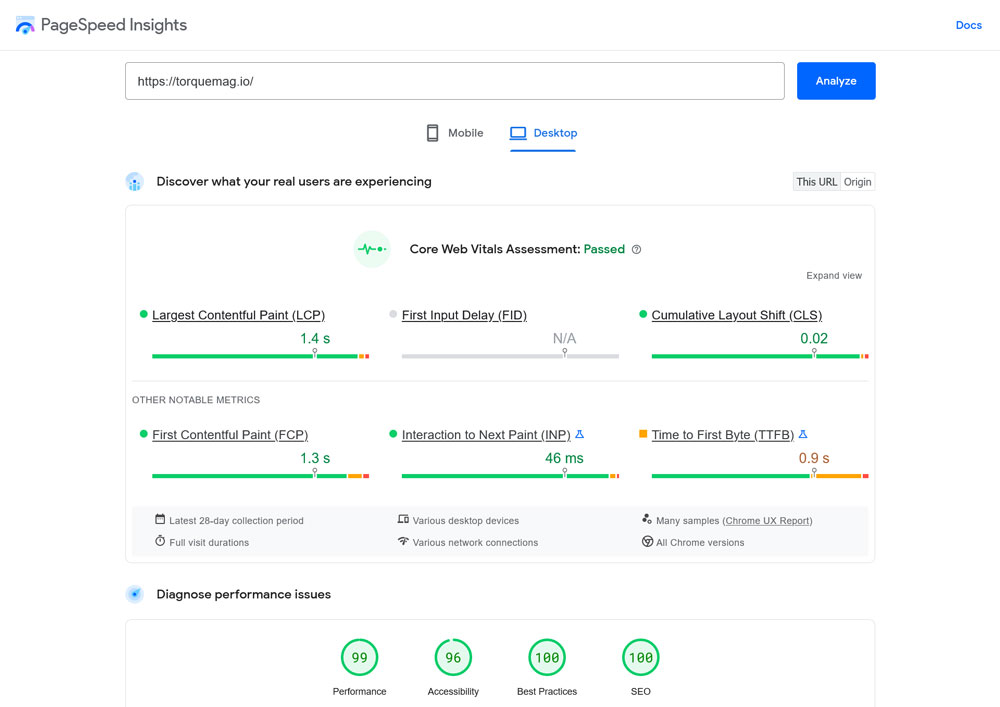Click the Core Web Vitals pulse icon

372,249
